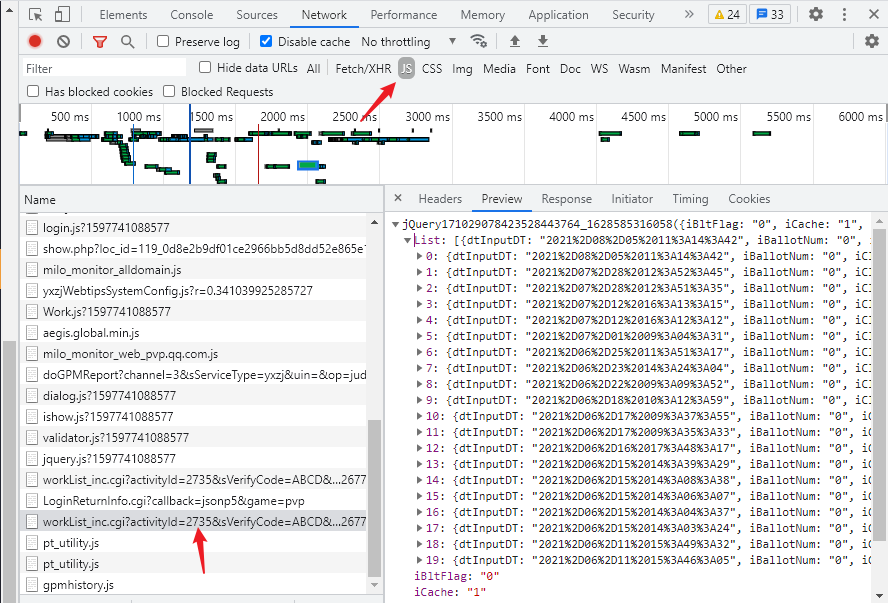Activate the inspect element picker icon

(36, 15)
